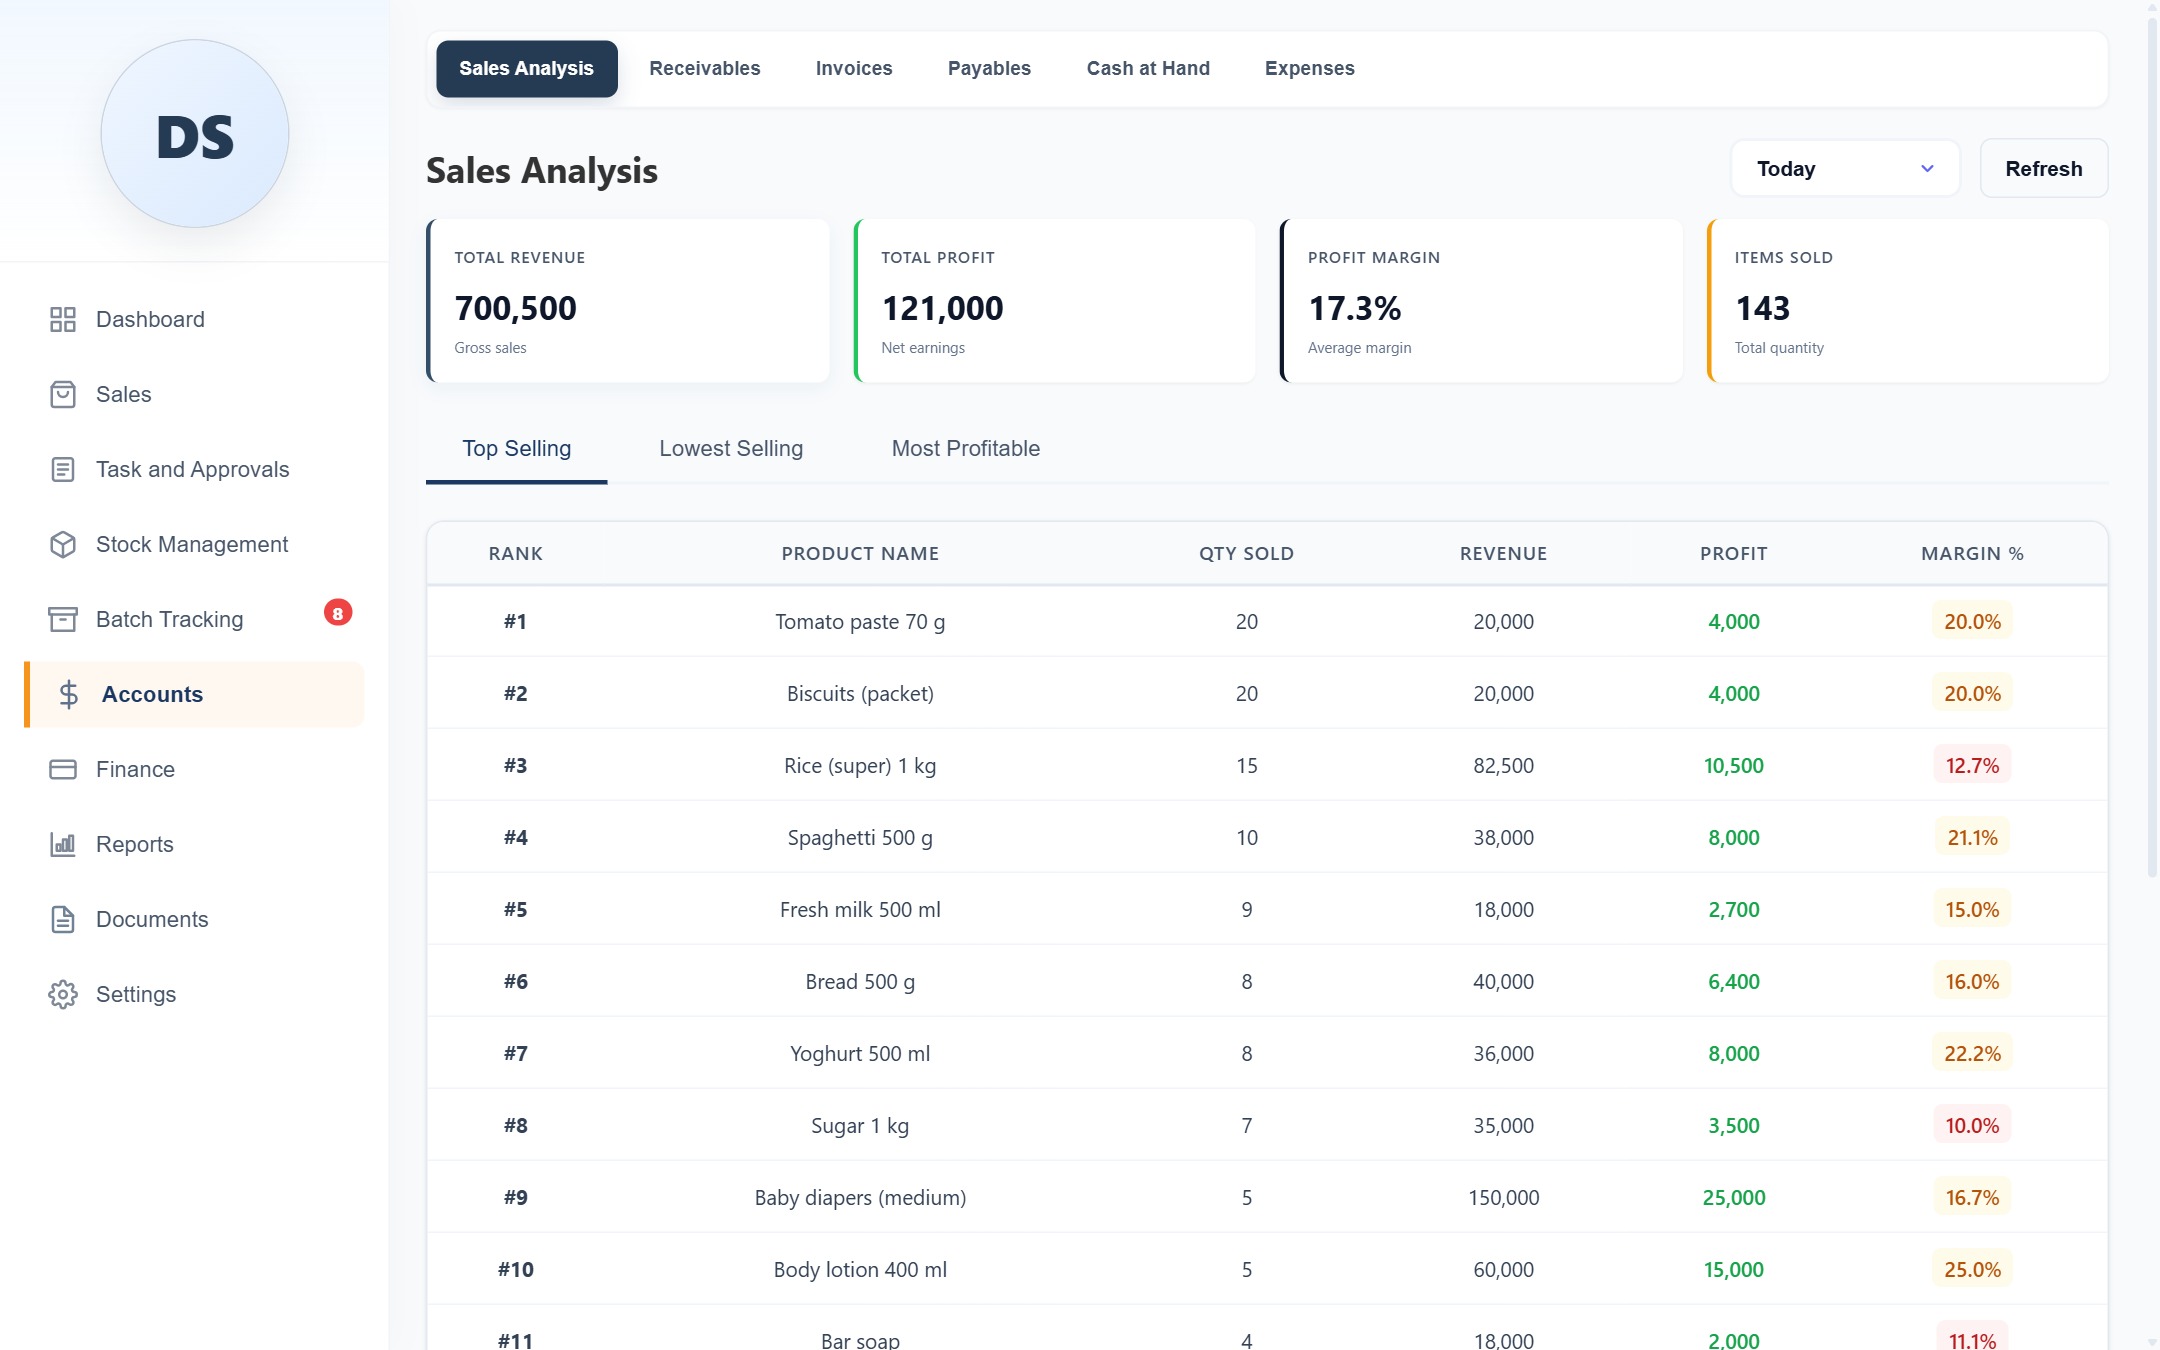Click the Finance credit card icon
The height and width of the screenshot is (1350, 2160).
click(63, 769)
